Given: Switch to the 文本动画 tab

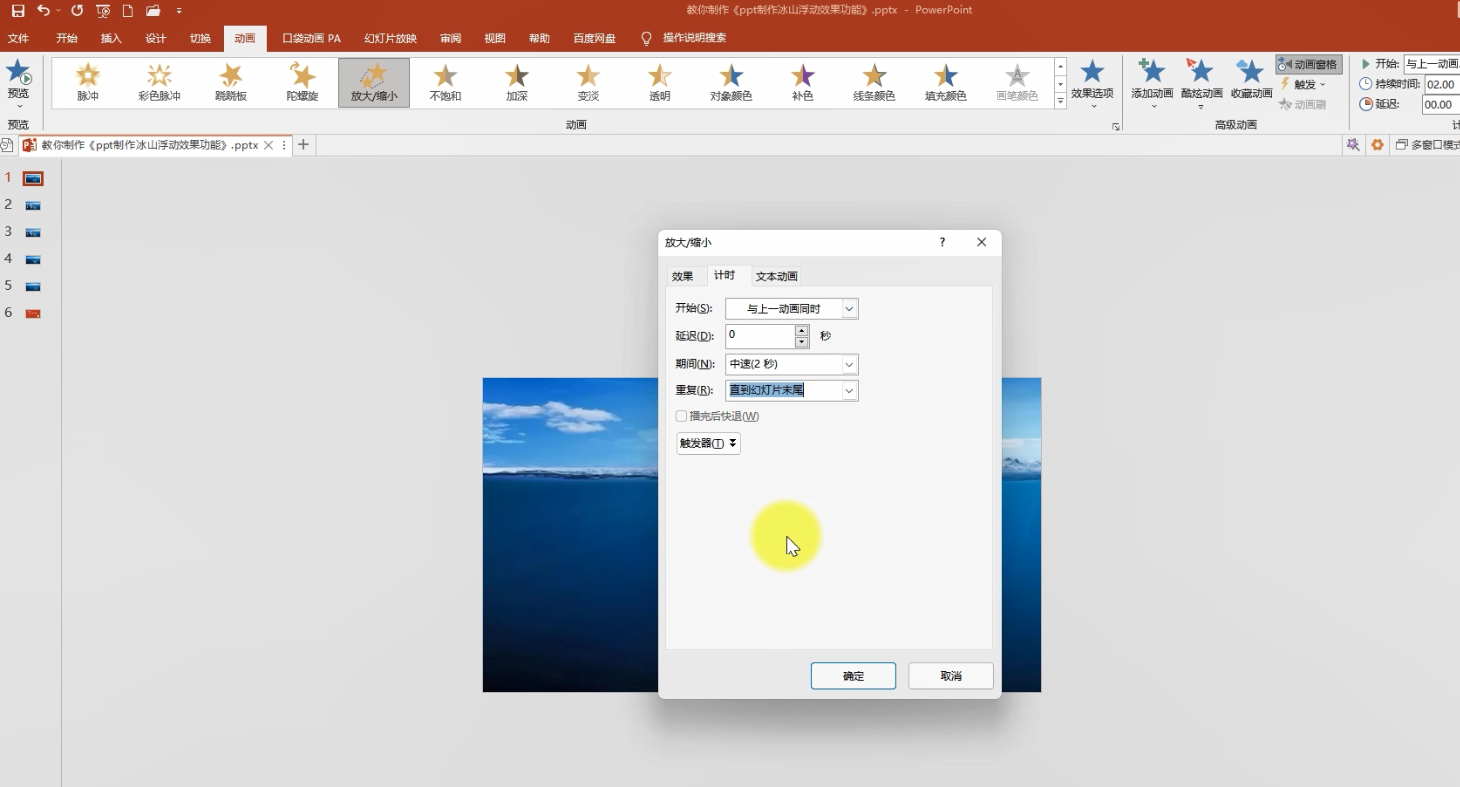Looking at the screenshot, I should 776,276.
